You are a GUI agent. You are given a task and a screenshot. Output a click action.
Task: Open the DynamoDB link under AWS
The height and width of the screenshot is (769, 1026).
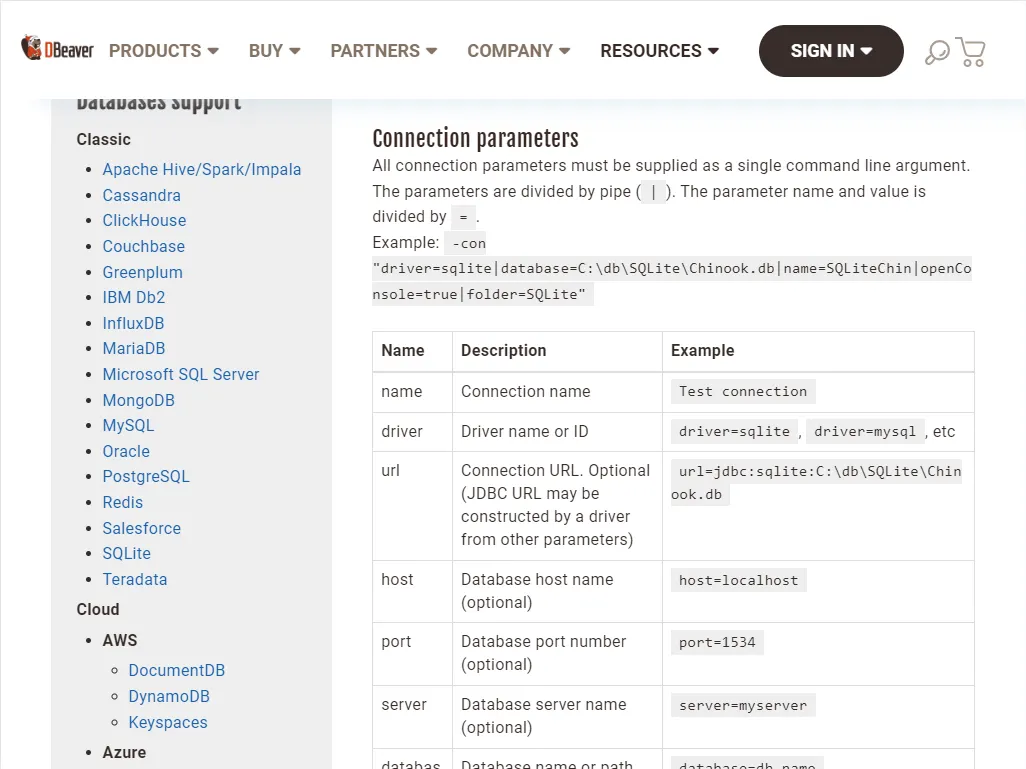[x=169, y=696]
